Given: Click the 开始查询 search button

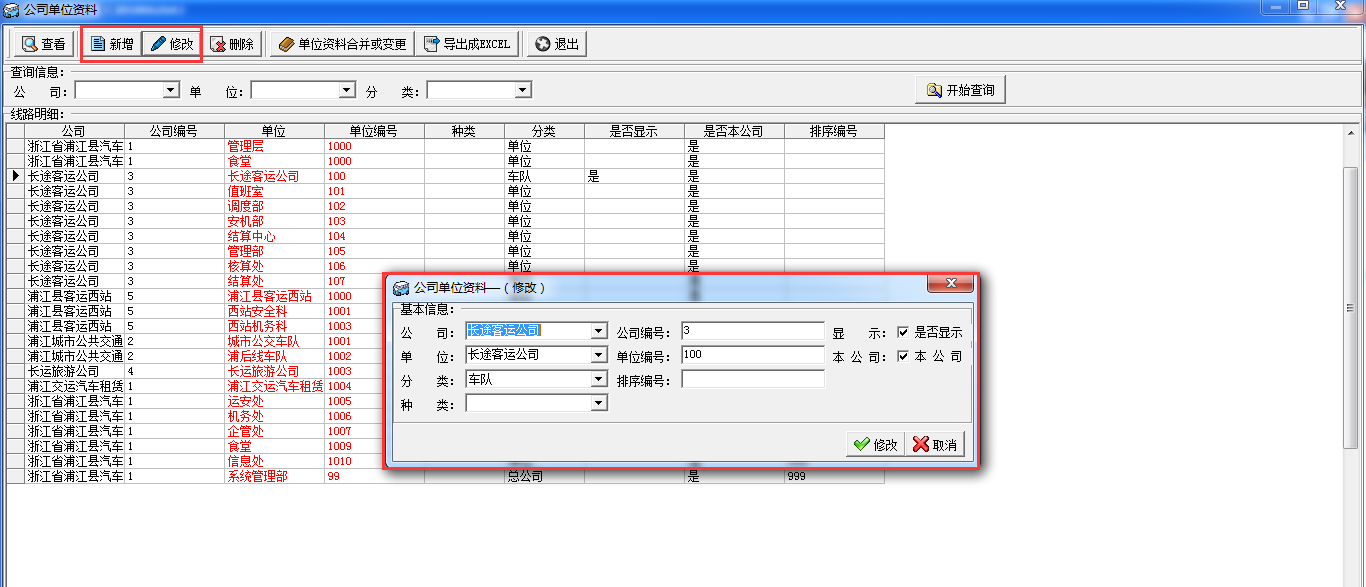Looking at the screenshot, I should [x=960, y=90].
